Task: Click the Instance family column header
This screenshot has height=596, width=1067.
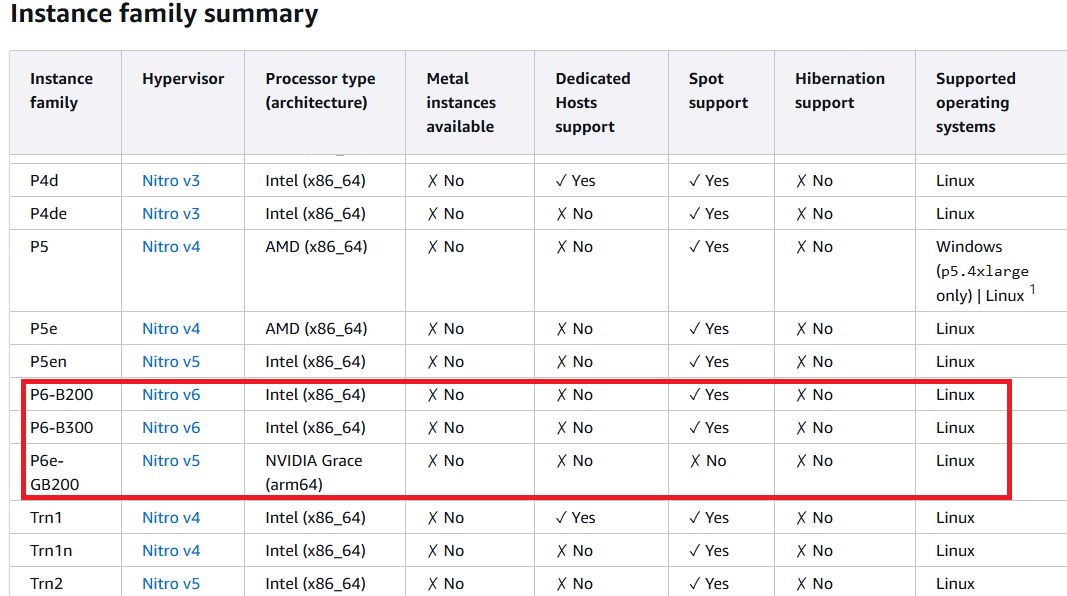Action: (x=61, y=91)
